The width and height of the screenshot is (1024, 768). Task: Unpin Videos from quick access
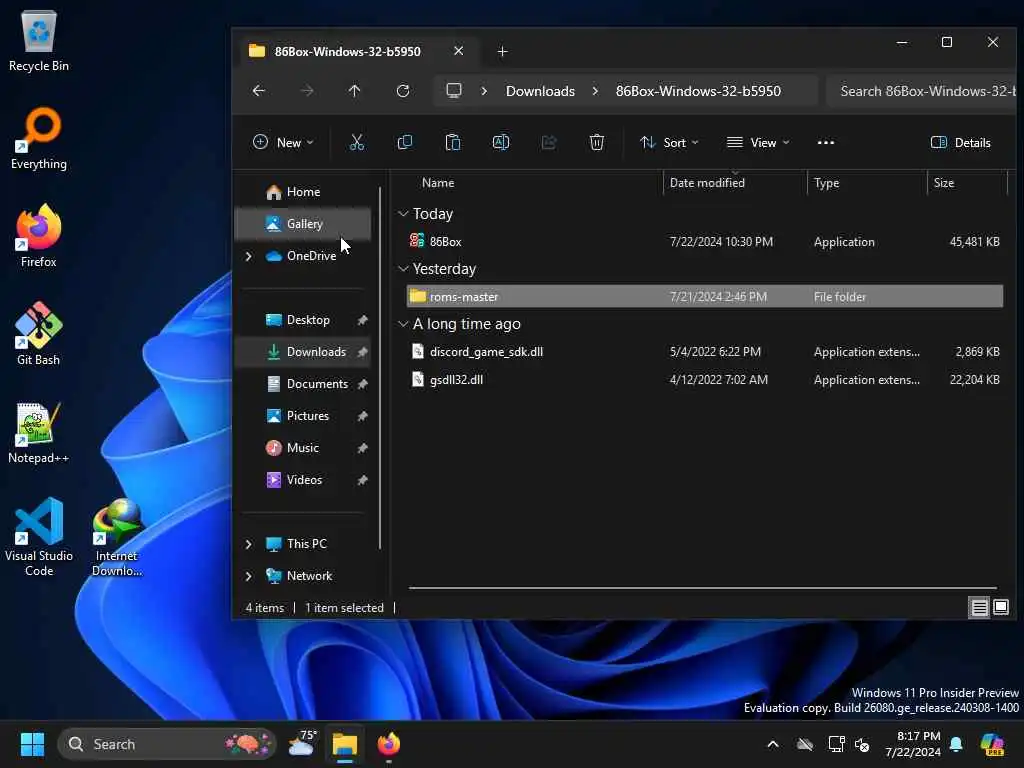(362, 480)
